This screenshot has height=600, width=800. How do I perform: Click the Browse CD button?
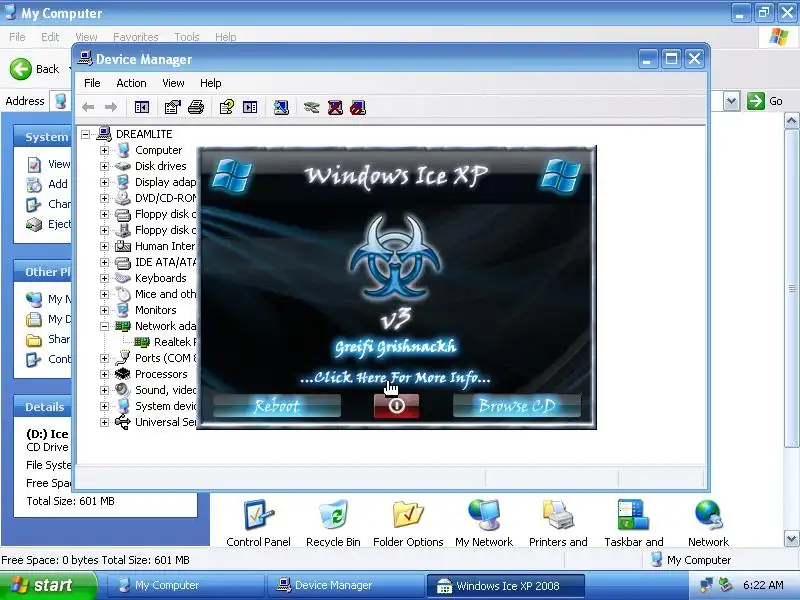coord(517,406)
